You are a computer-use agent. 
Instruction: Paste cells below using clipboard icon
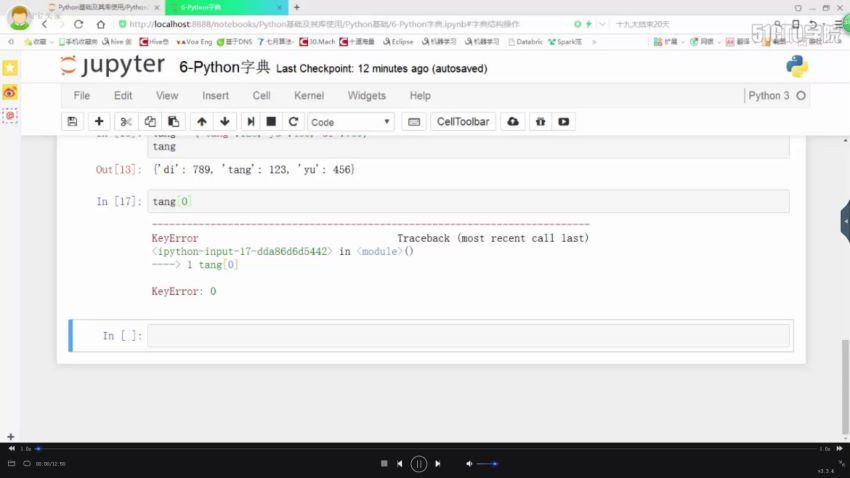pos(173,122)
